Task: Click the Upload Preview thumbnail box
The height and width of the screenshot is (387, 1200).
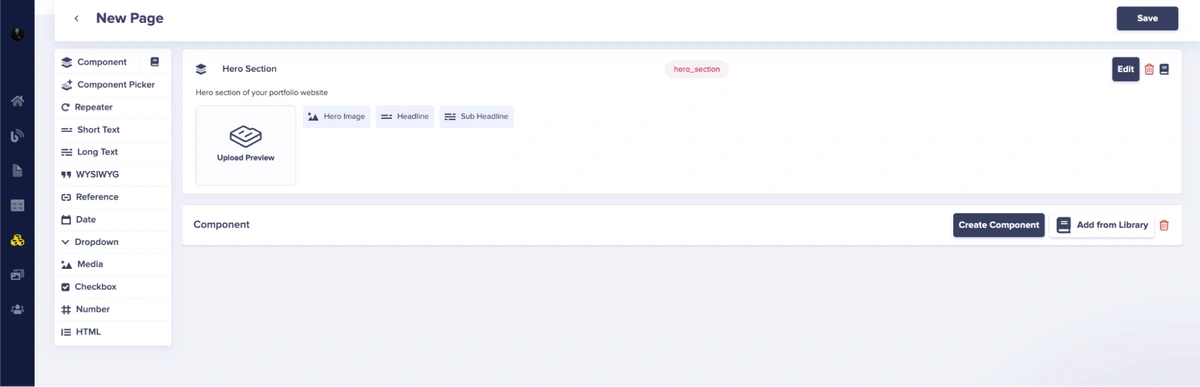Action: 246,145
